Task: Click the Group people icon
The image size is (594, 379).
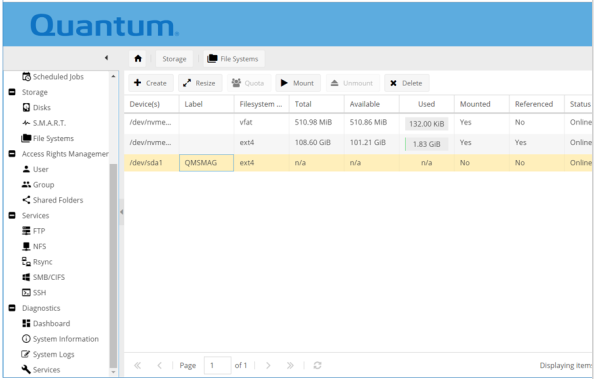Action: coord(26,185)
